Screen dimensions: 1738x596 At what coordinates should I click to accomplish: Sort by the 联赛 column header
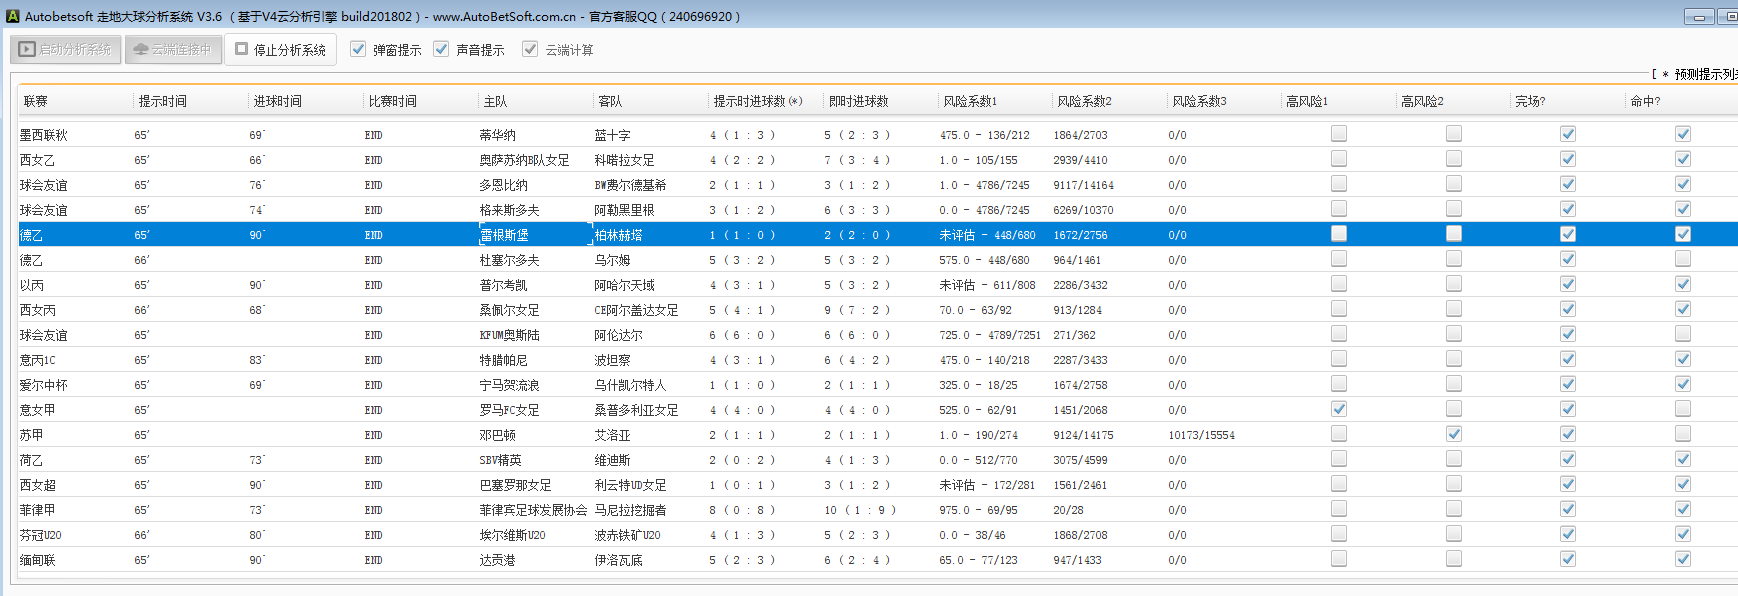point(36,101)
